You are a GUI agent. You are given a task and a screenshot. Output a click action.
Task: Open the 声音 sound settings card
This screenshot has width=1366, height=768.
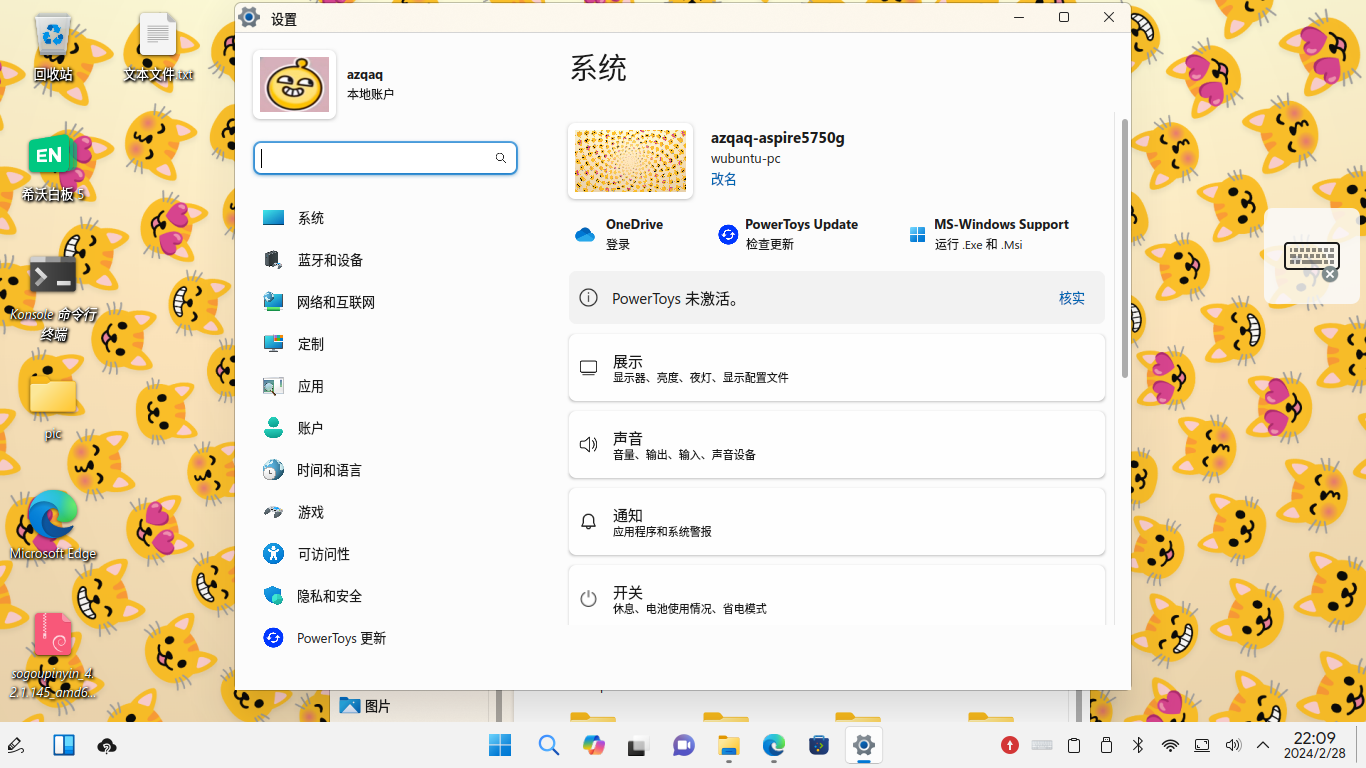(837, 445)
